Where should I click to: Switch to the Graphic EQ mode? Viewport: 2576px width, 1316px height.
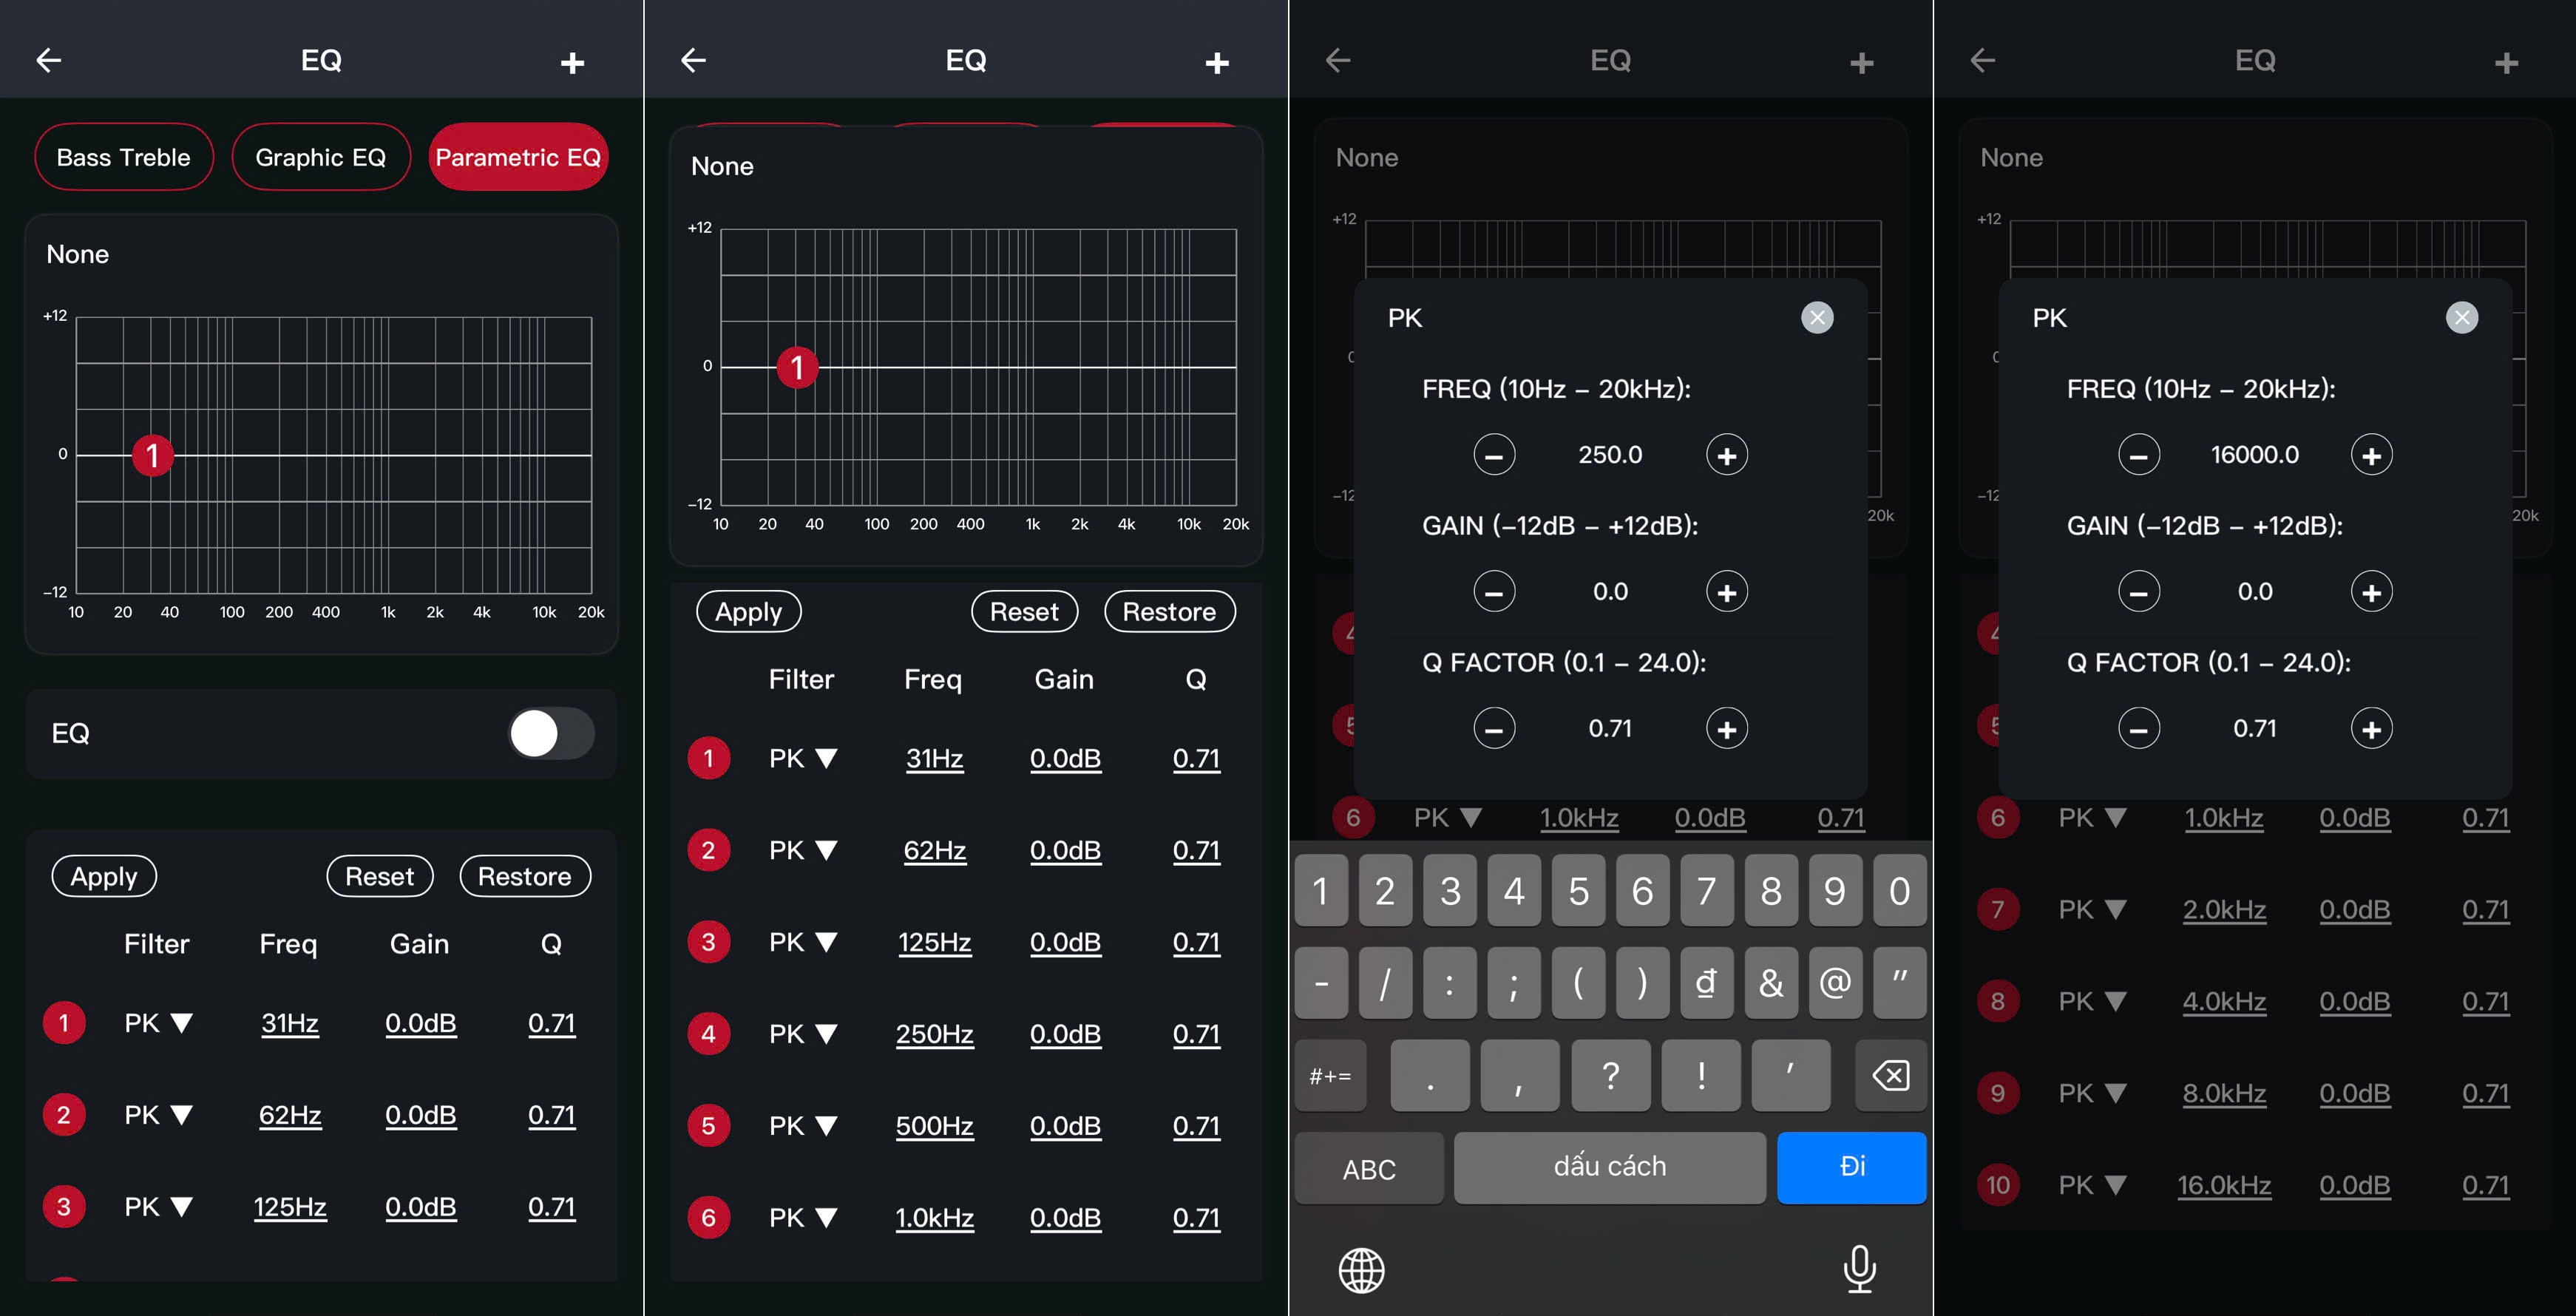tap(321, 157)
